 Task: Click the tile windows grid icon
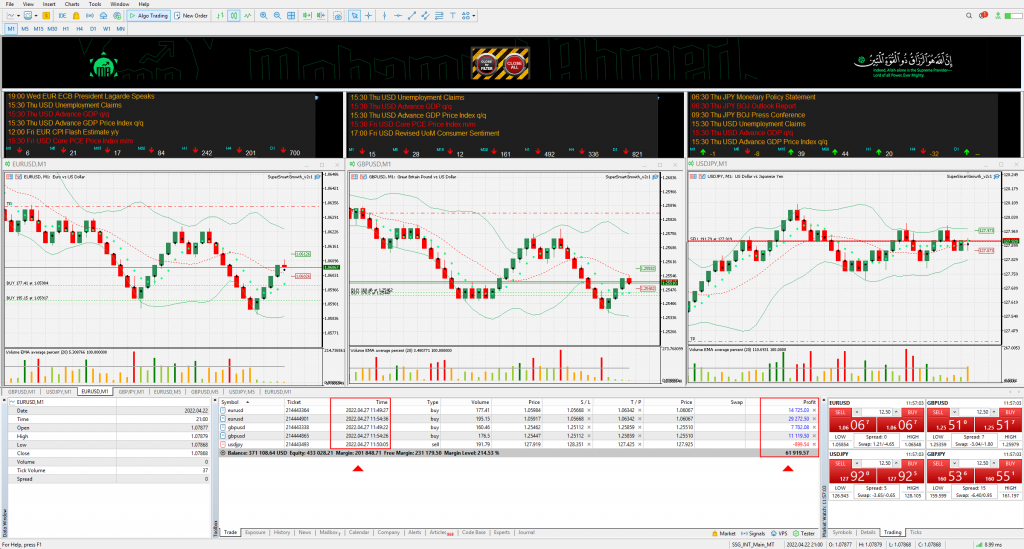(x=291, y=16)
